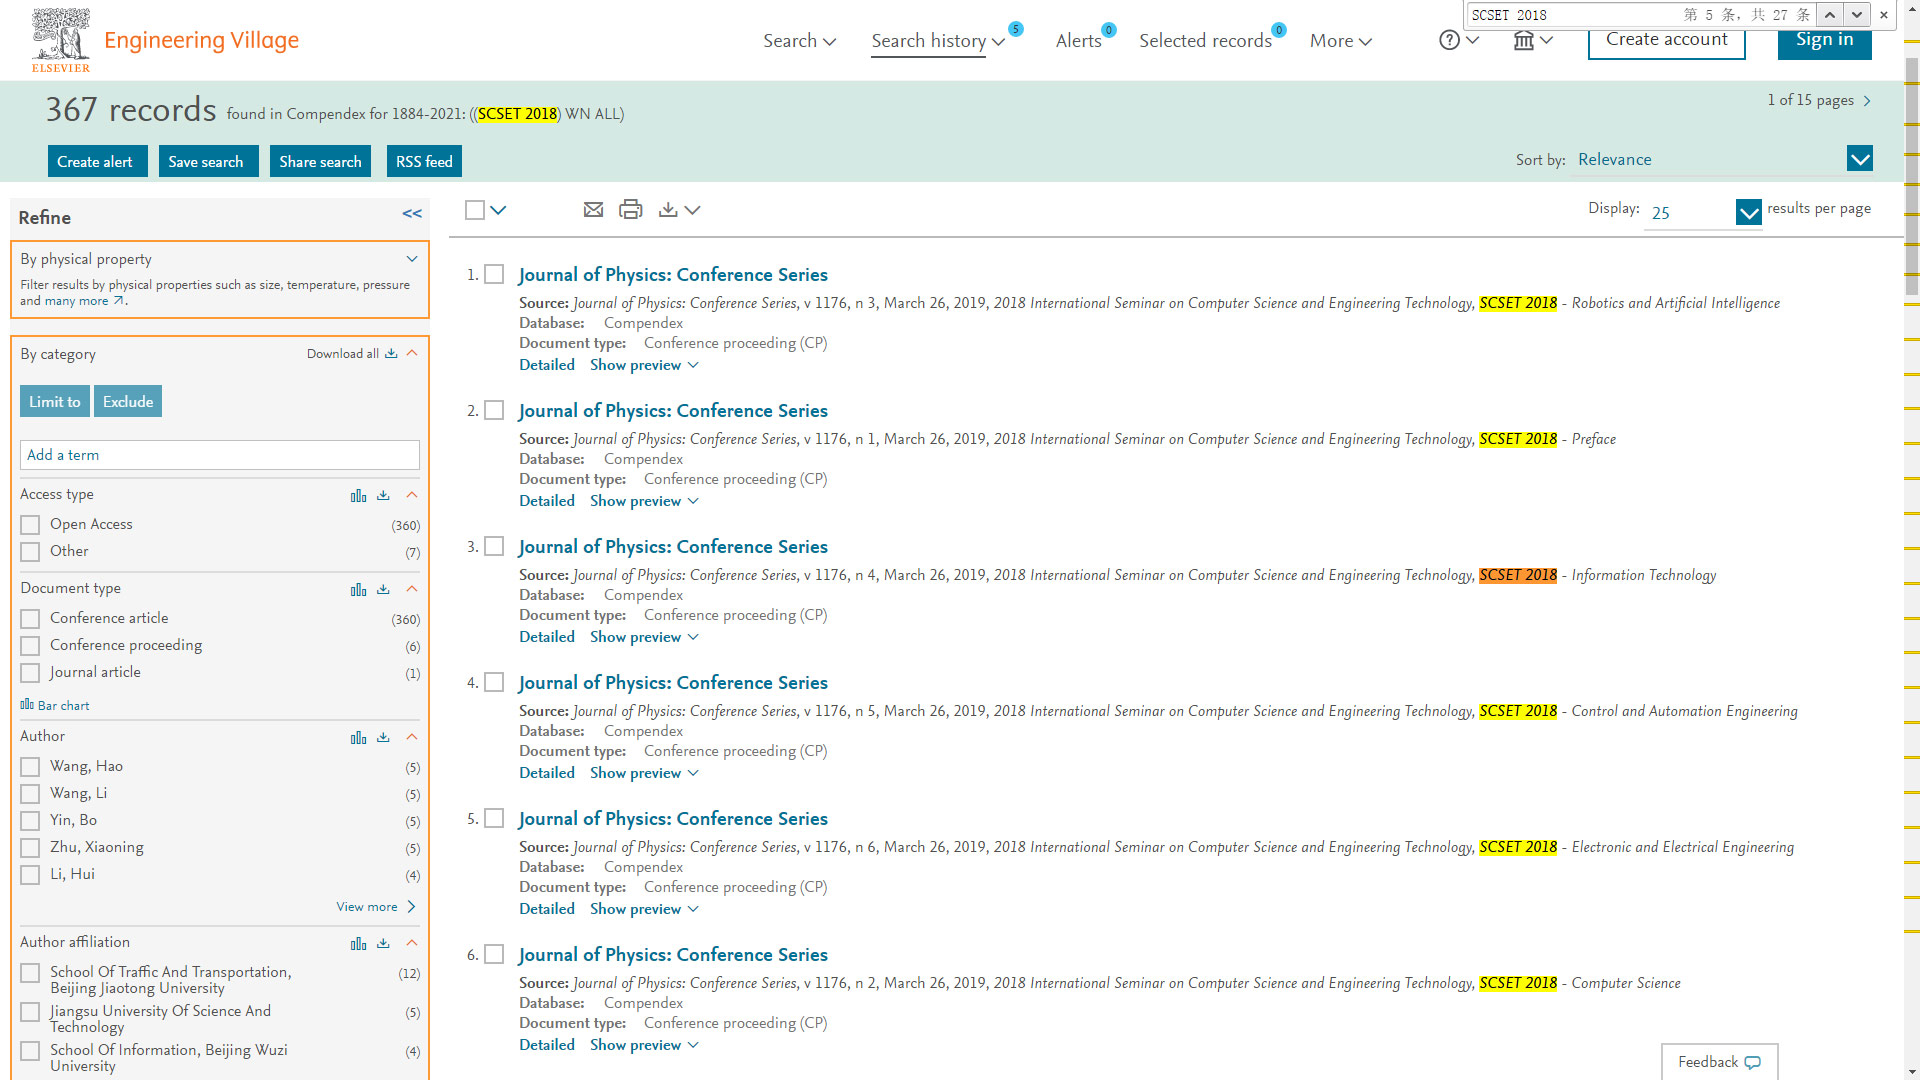
Task: Open the help question-mark icon
Action: (x=1449, y=40)
